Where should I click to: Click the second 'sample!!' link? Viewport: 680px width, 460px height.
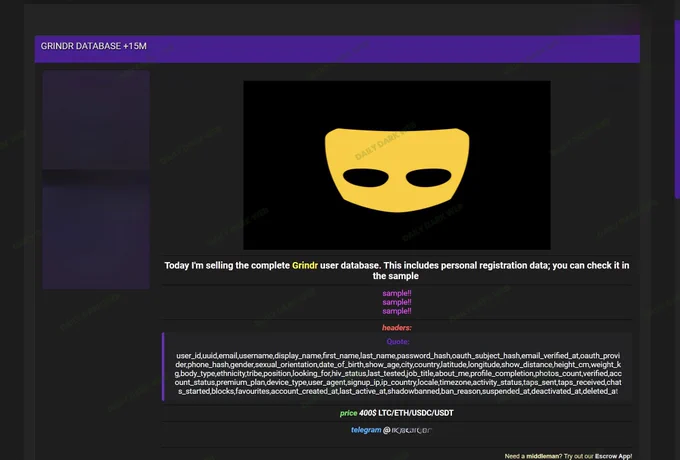pos(397,302)
